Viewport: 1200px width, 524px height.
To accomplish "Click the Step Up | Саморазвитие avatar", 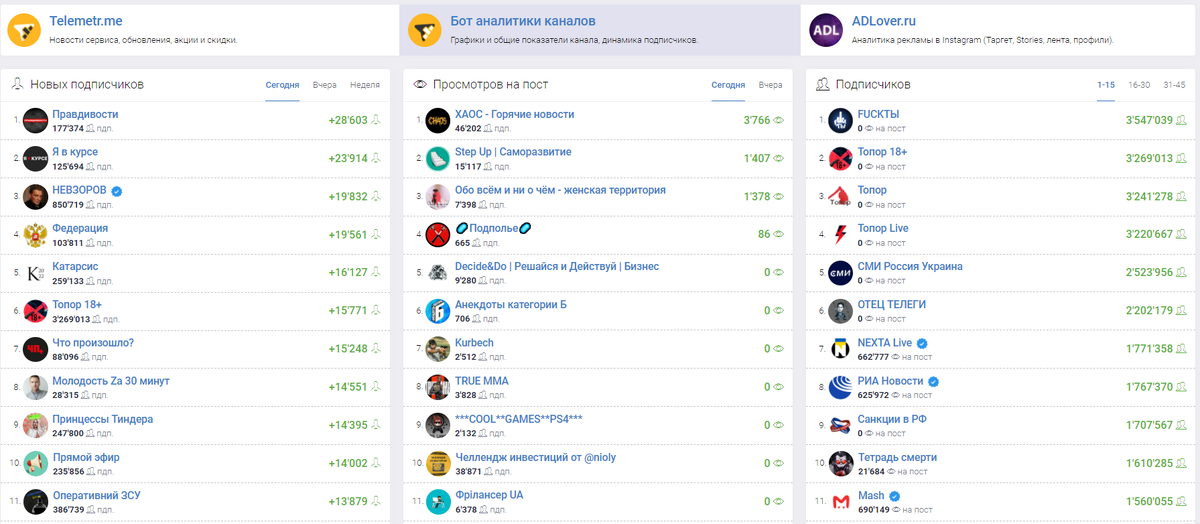I will [x=438, y=159].
